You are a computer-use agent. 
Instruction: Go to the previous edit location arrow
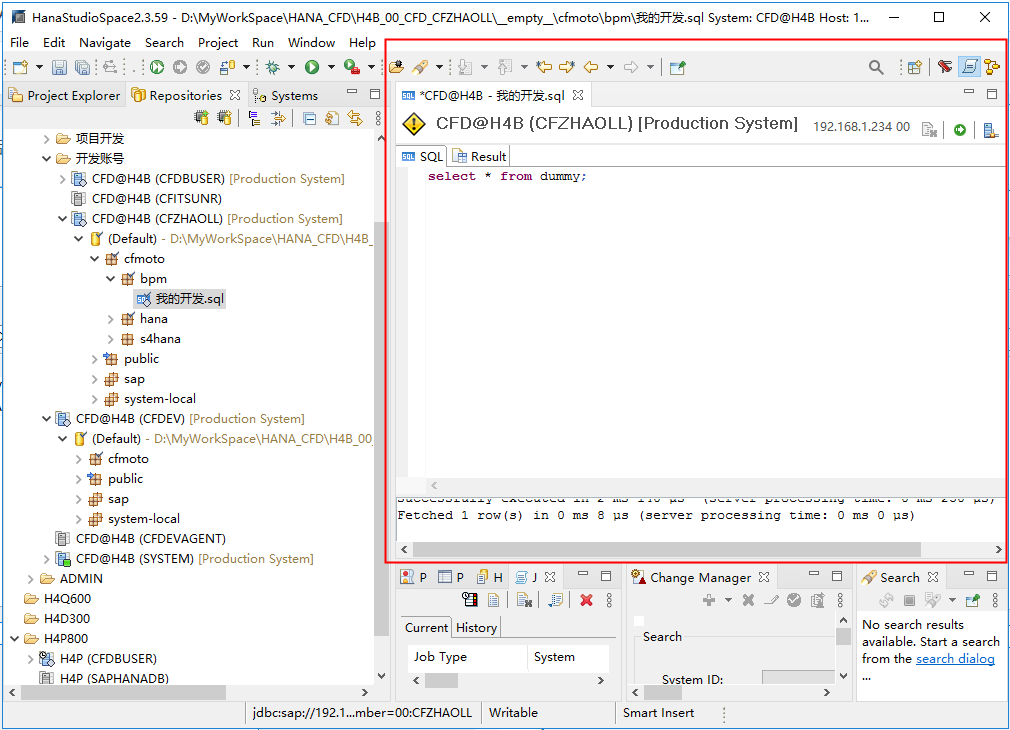click(544, 67)
